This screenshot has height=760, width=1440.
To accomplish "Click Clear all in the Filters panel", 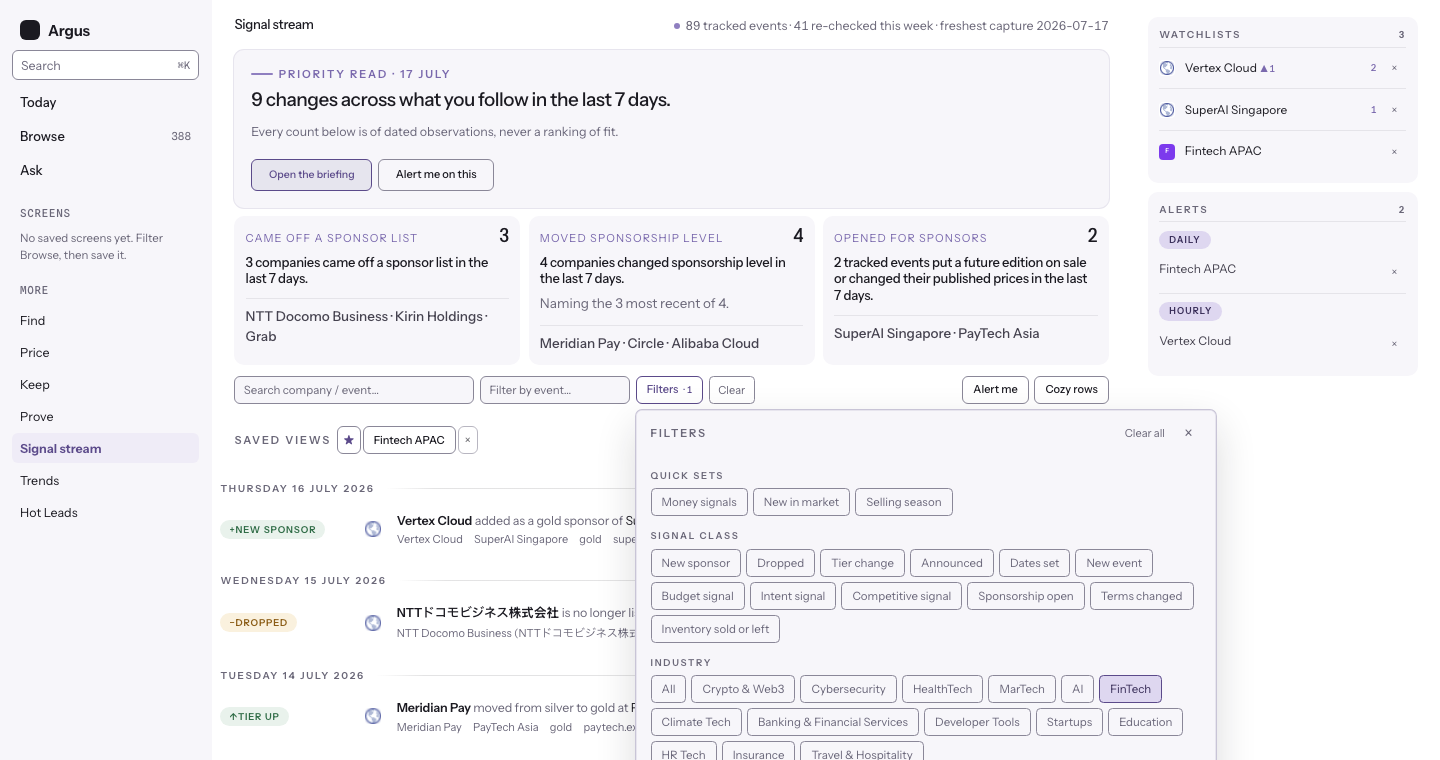I will pyautogui.click(x=1145, y=433).
